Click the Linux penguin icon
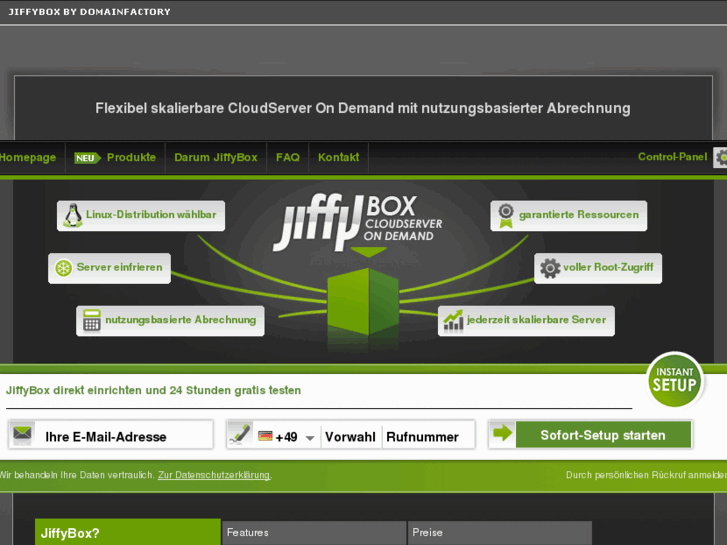 pyautogui.click(x=73, y=215)
